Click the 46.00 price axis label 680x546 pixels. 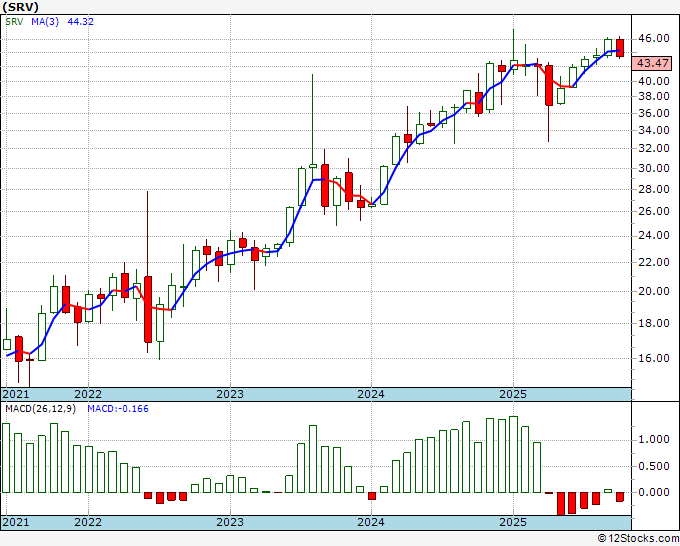(x=655, y=38)
